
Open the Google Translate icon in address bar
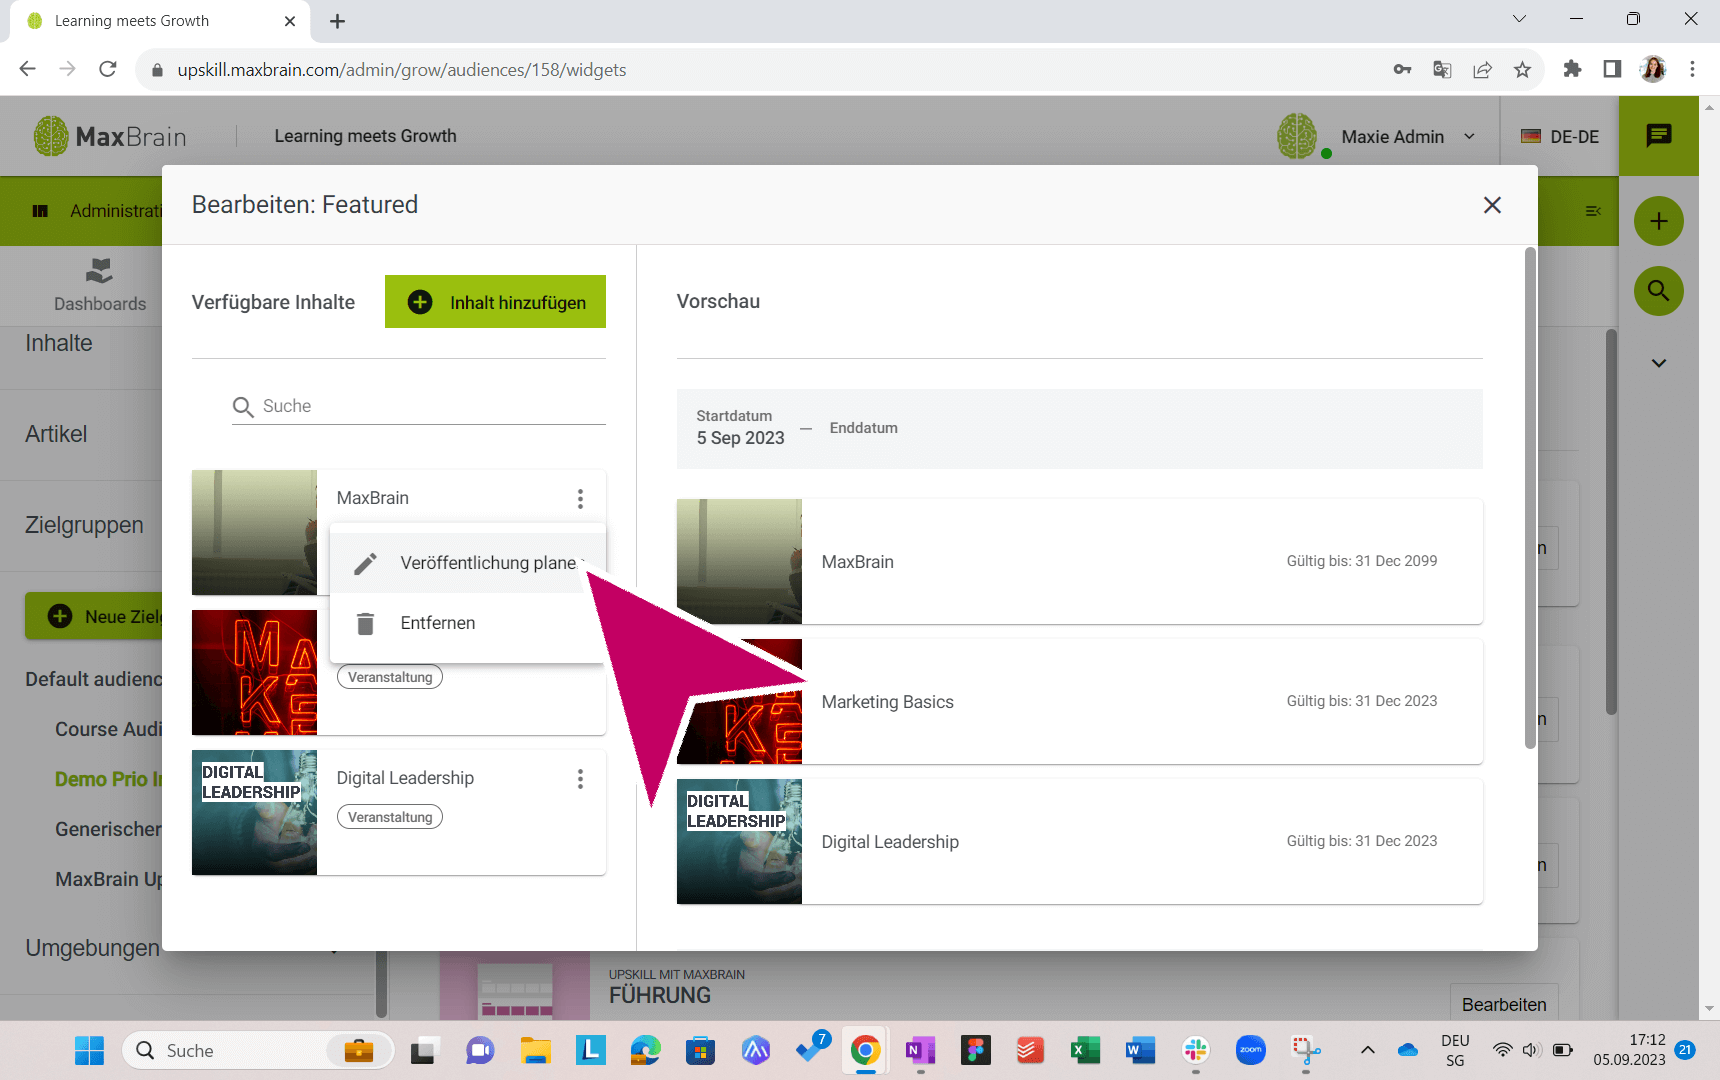pos(1442,69)
